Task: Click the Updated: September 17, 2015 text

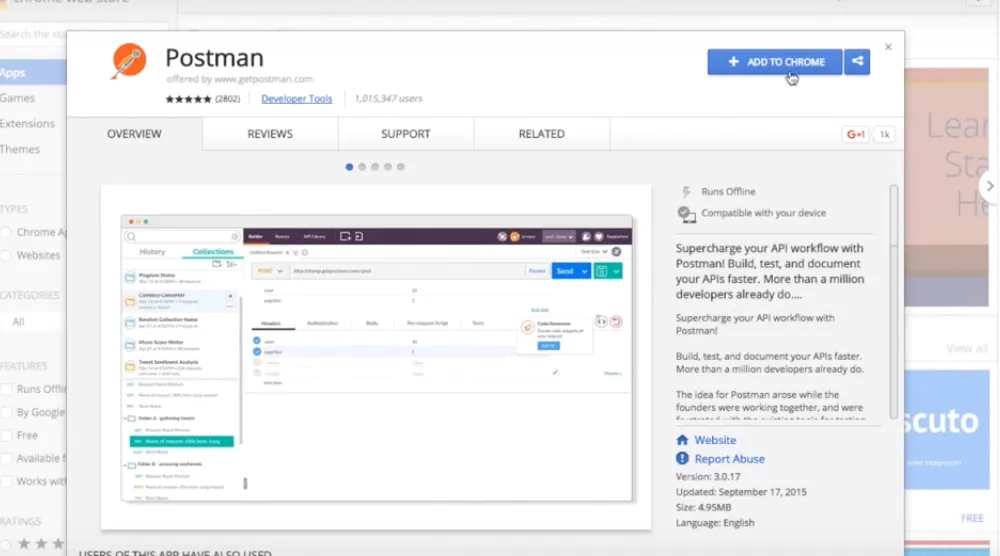Action: [x=741, y=492]
